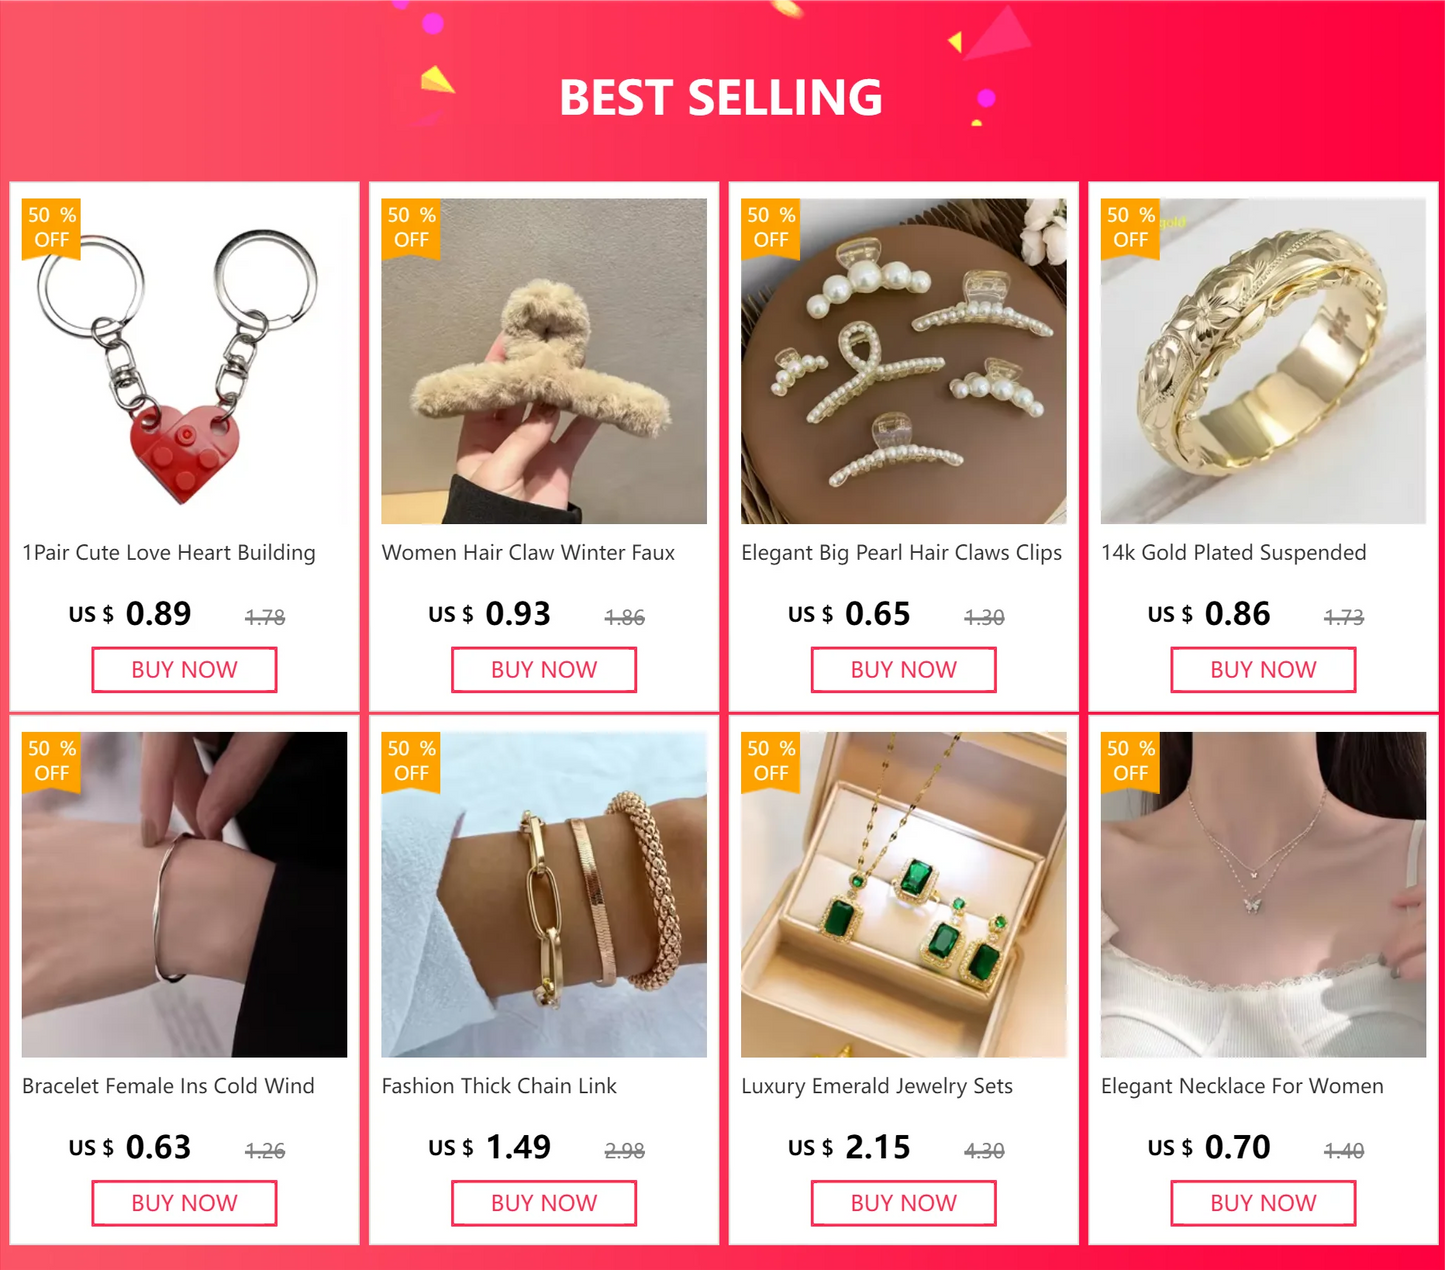This screenshot has height=1270, width=1445.
Task: Open the gold plated ring image
Action: coord(1263,361)
